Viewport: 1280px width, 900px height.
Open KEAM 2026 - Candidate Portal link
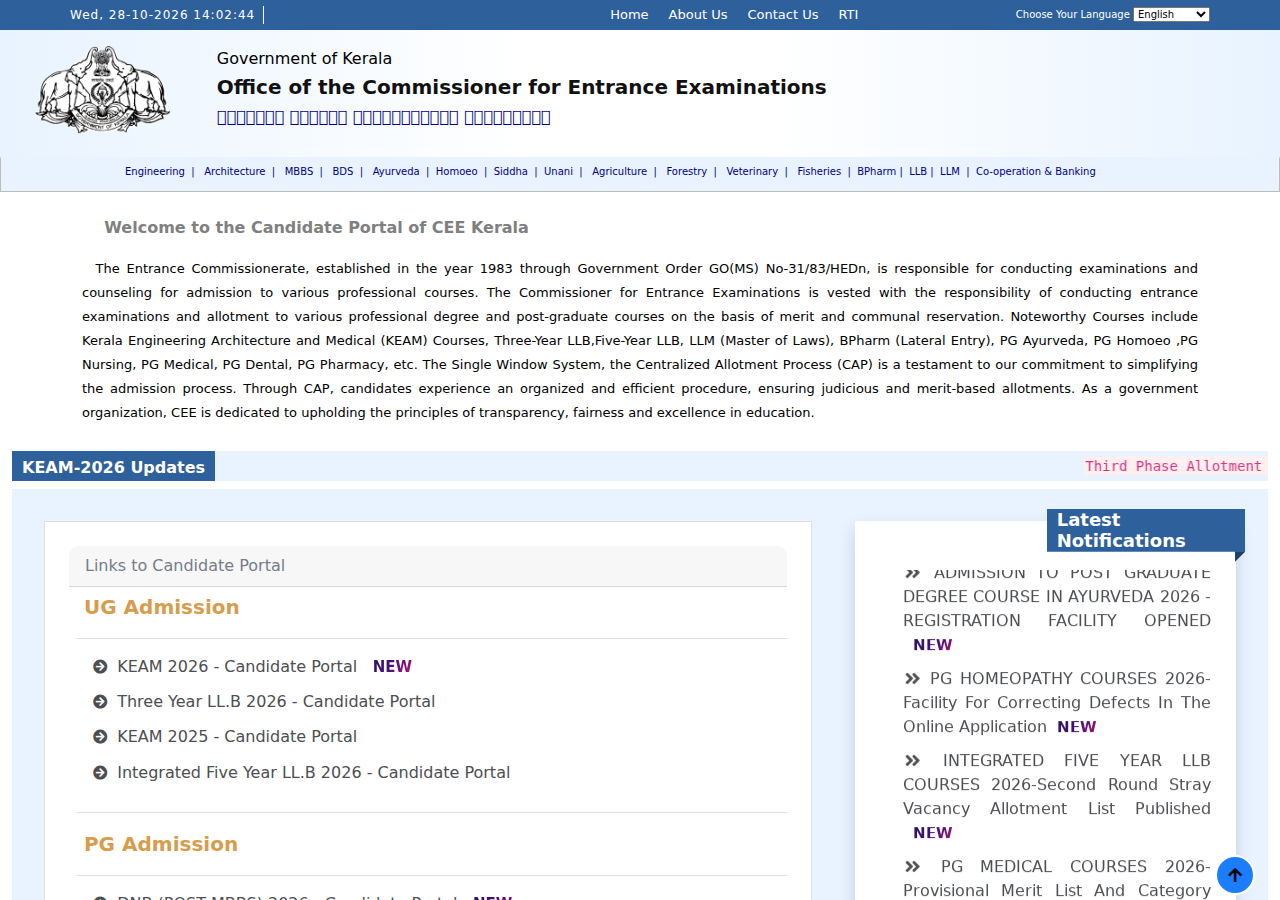[237, 667]
